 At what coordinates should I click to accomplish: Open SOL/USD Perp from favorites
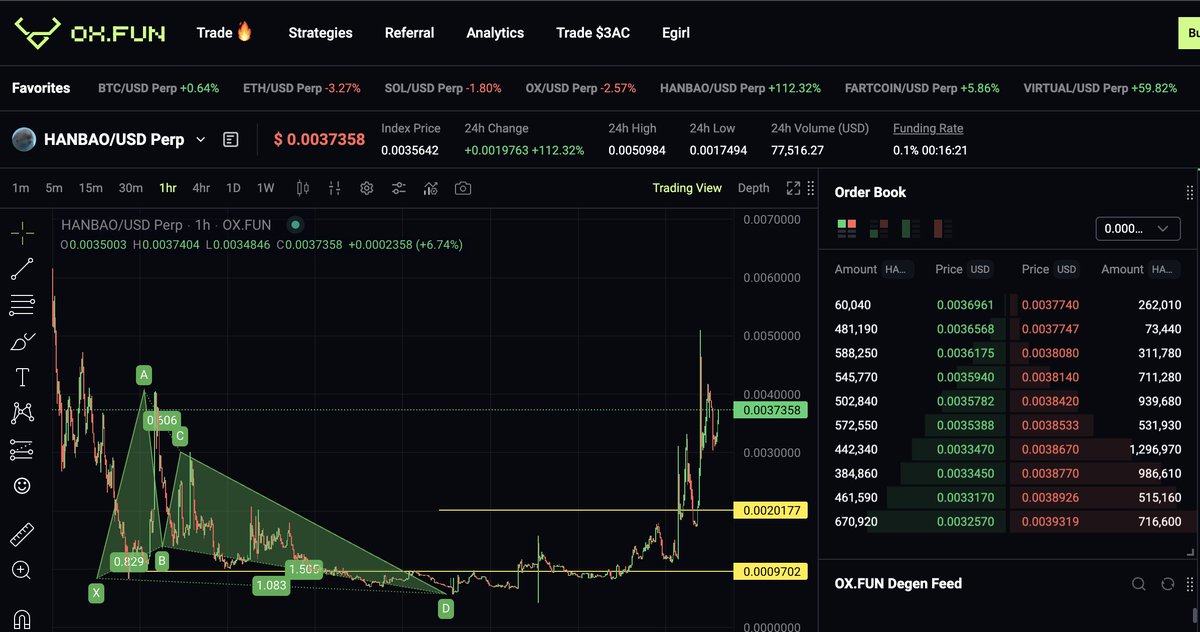[443, 88]
